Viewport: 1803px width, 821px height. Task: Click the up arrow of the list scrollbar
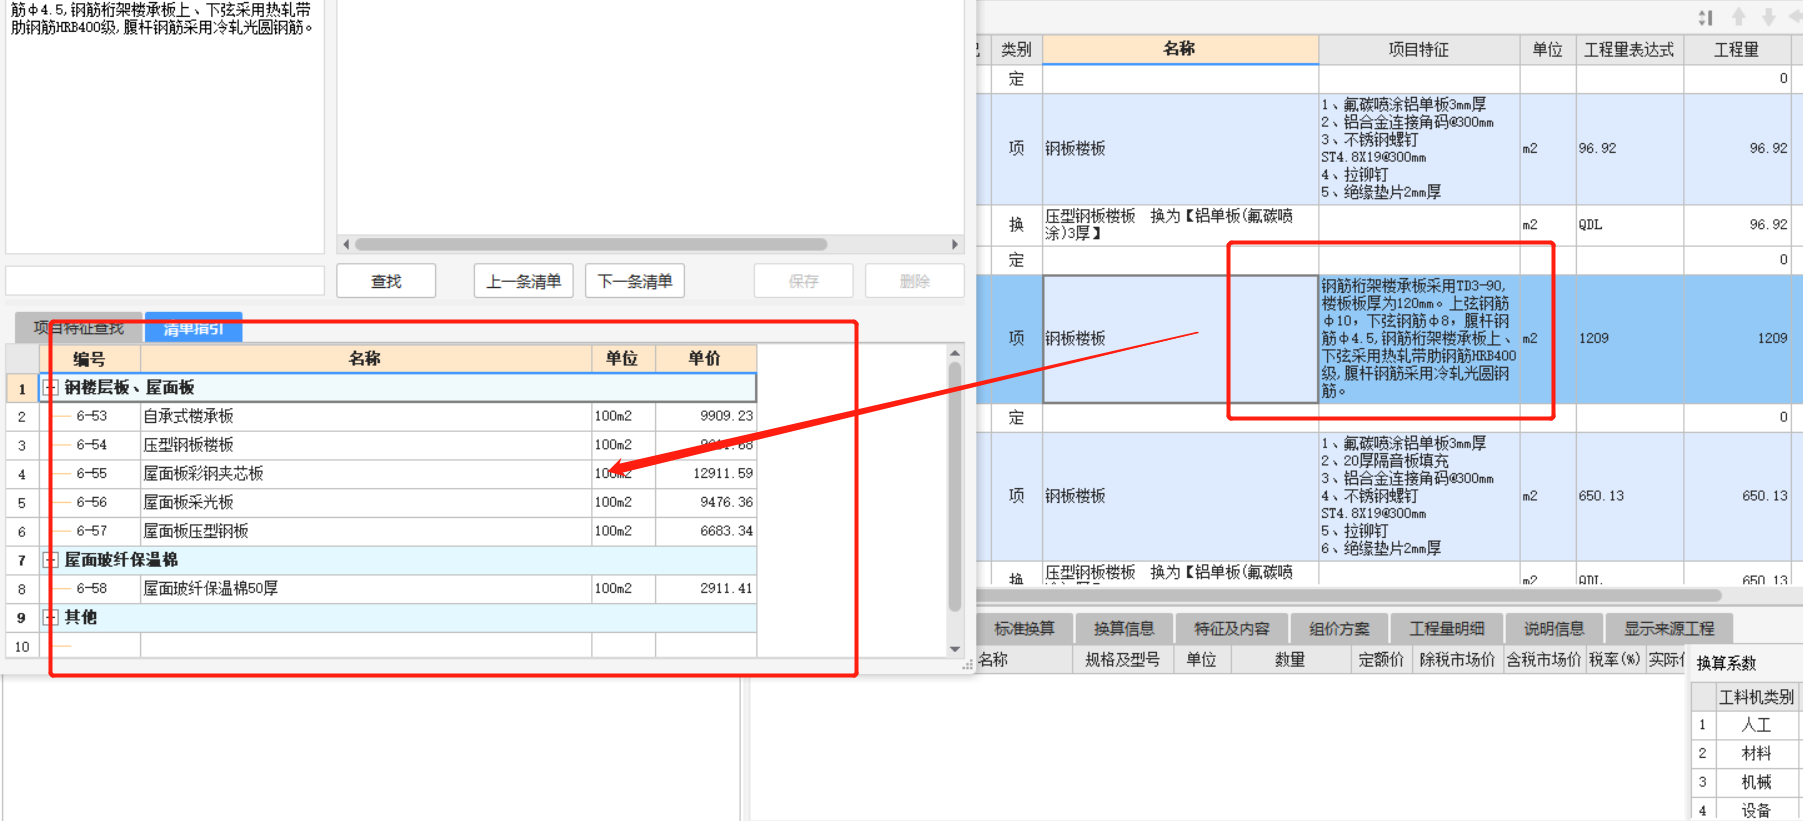pos(955,353)
